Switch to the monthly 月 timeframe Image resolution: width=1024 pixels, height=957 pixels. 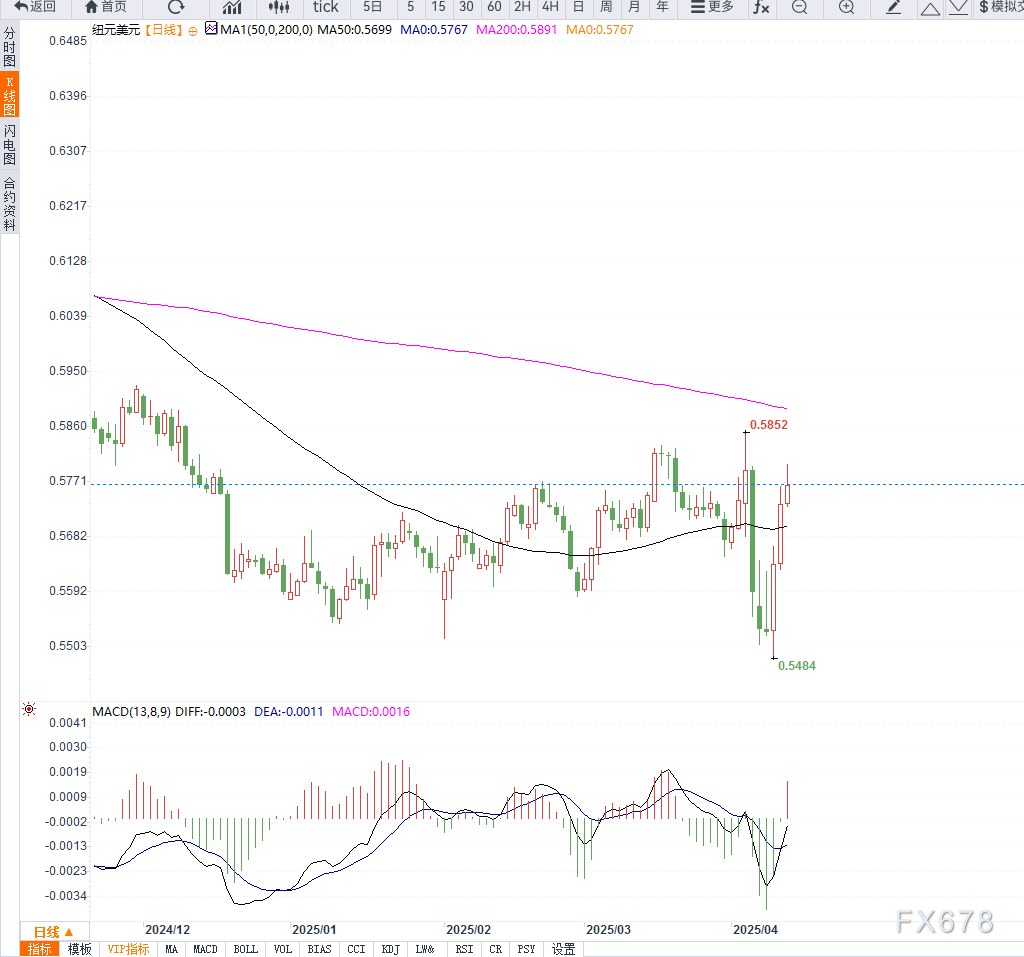point(633,7)
